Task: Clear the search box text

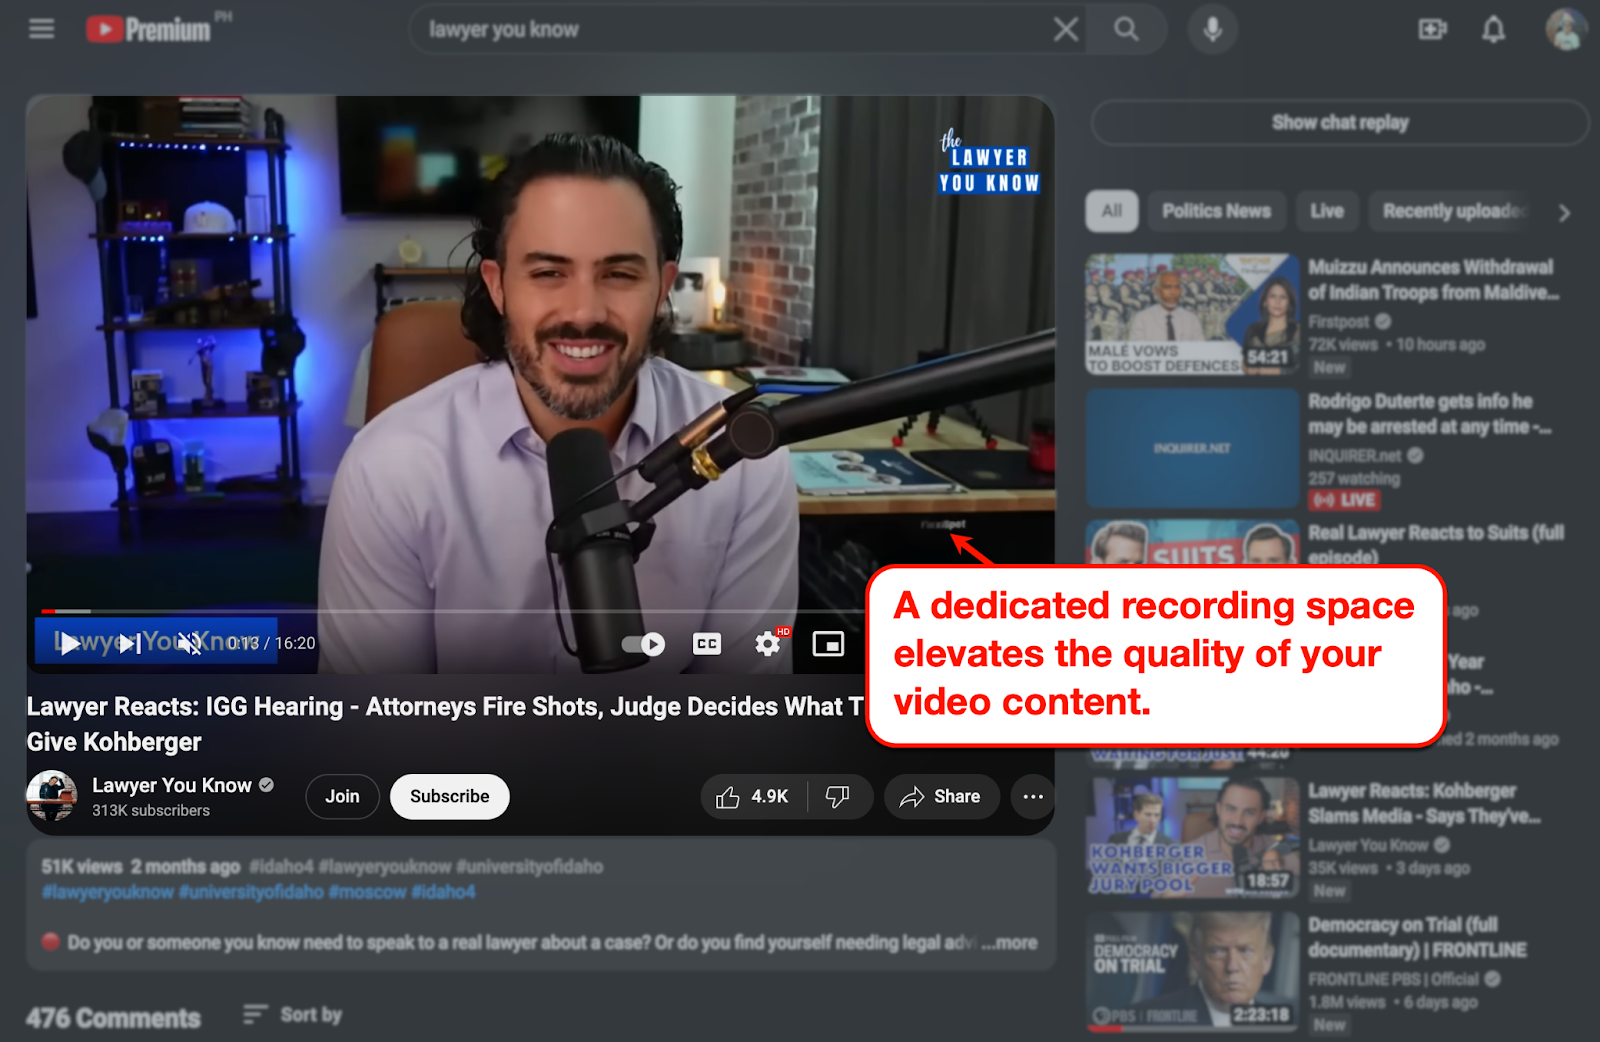Action: [x=1066, y=29]
